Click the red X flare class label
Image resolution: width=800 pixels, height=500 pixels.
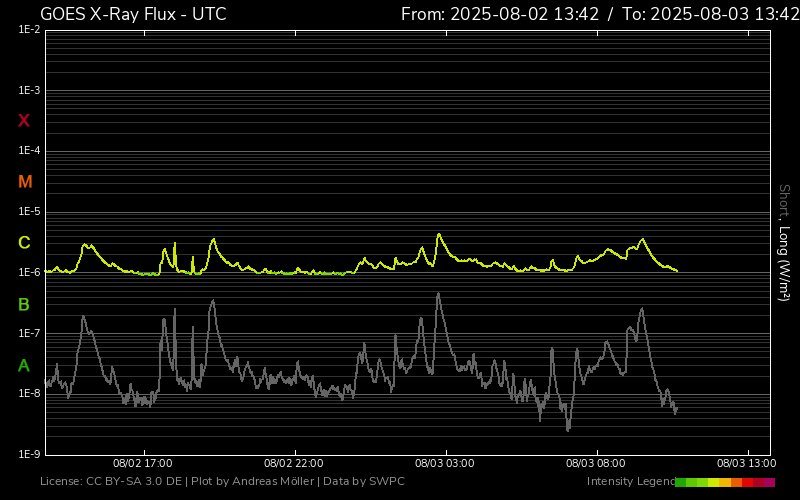pyautogui.click(x=24, y=121)
